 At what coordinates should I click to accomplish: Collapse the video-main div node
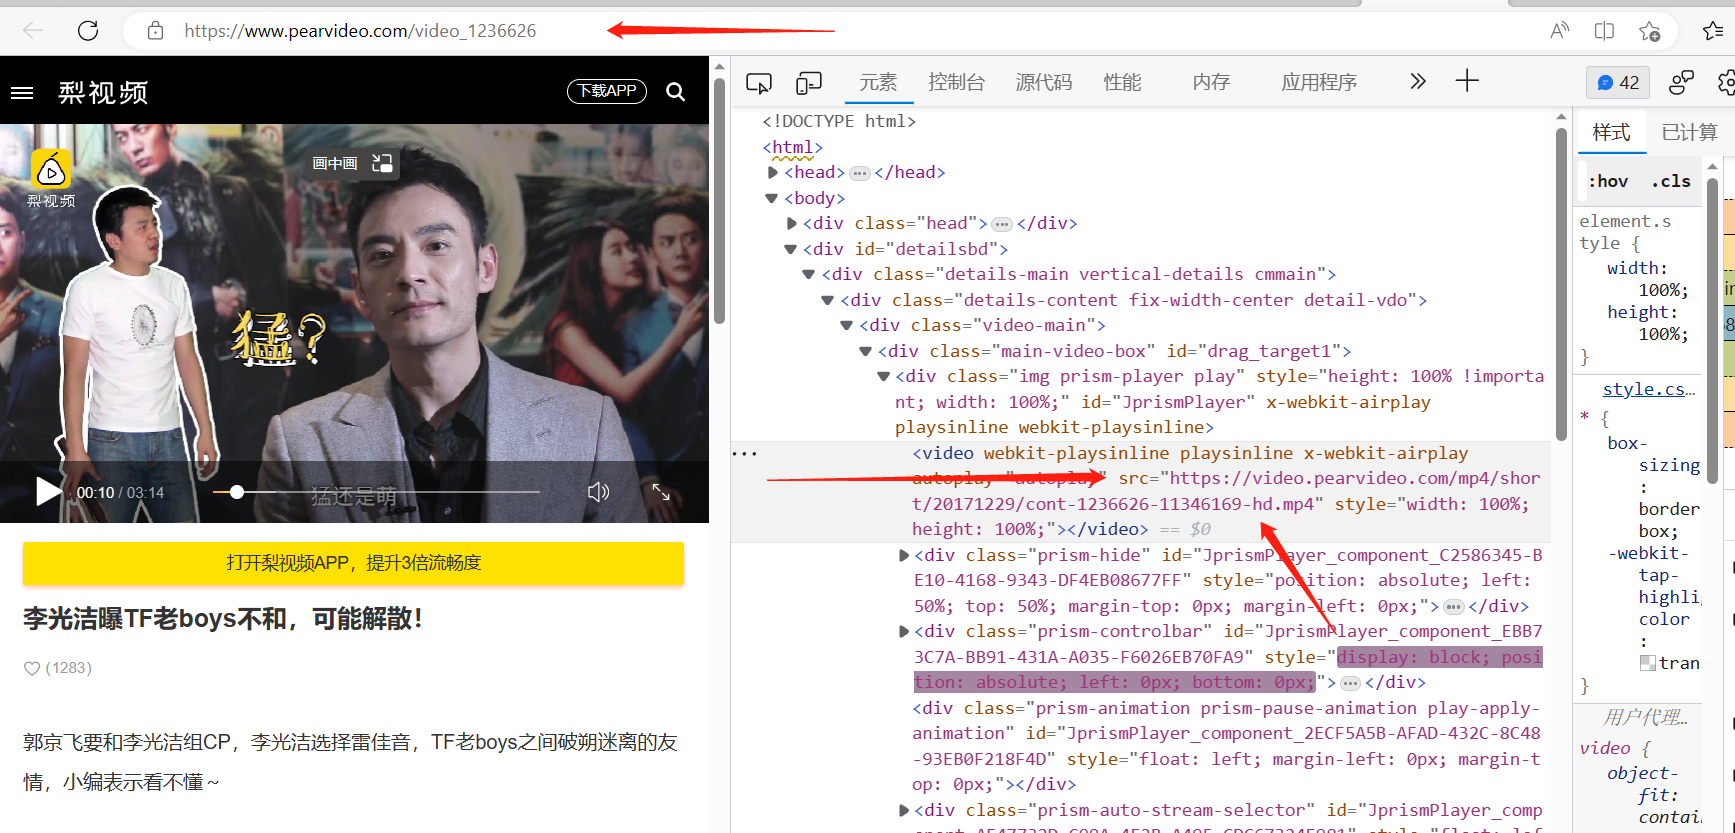coord(847,326)
